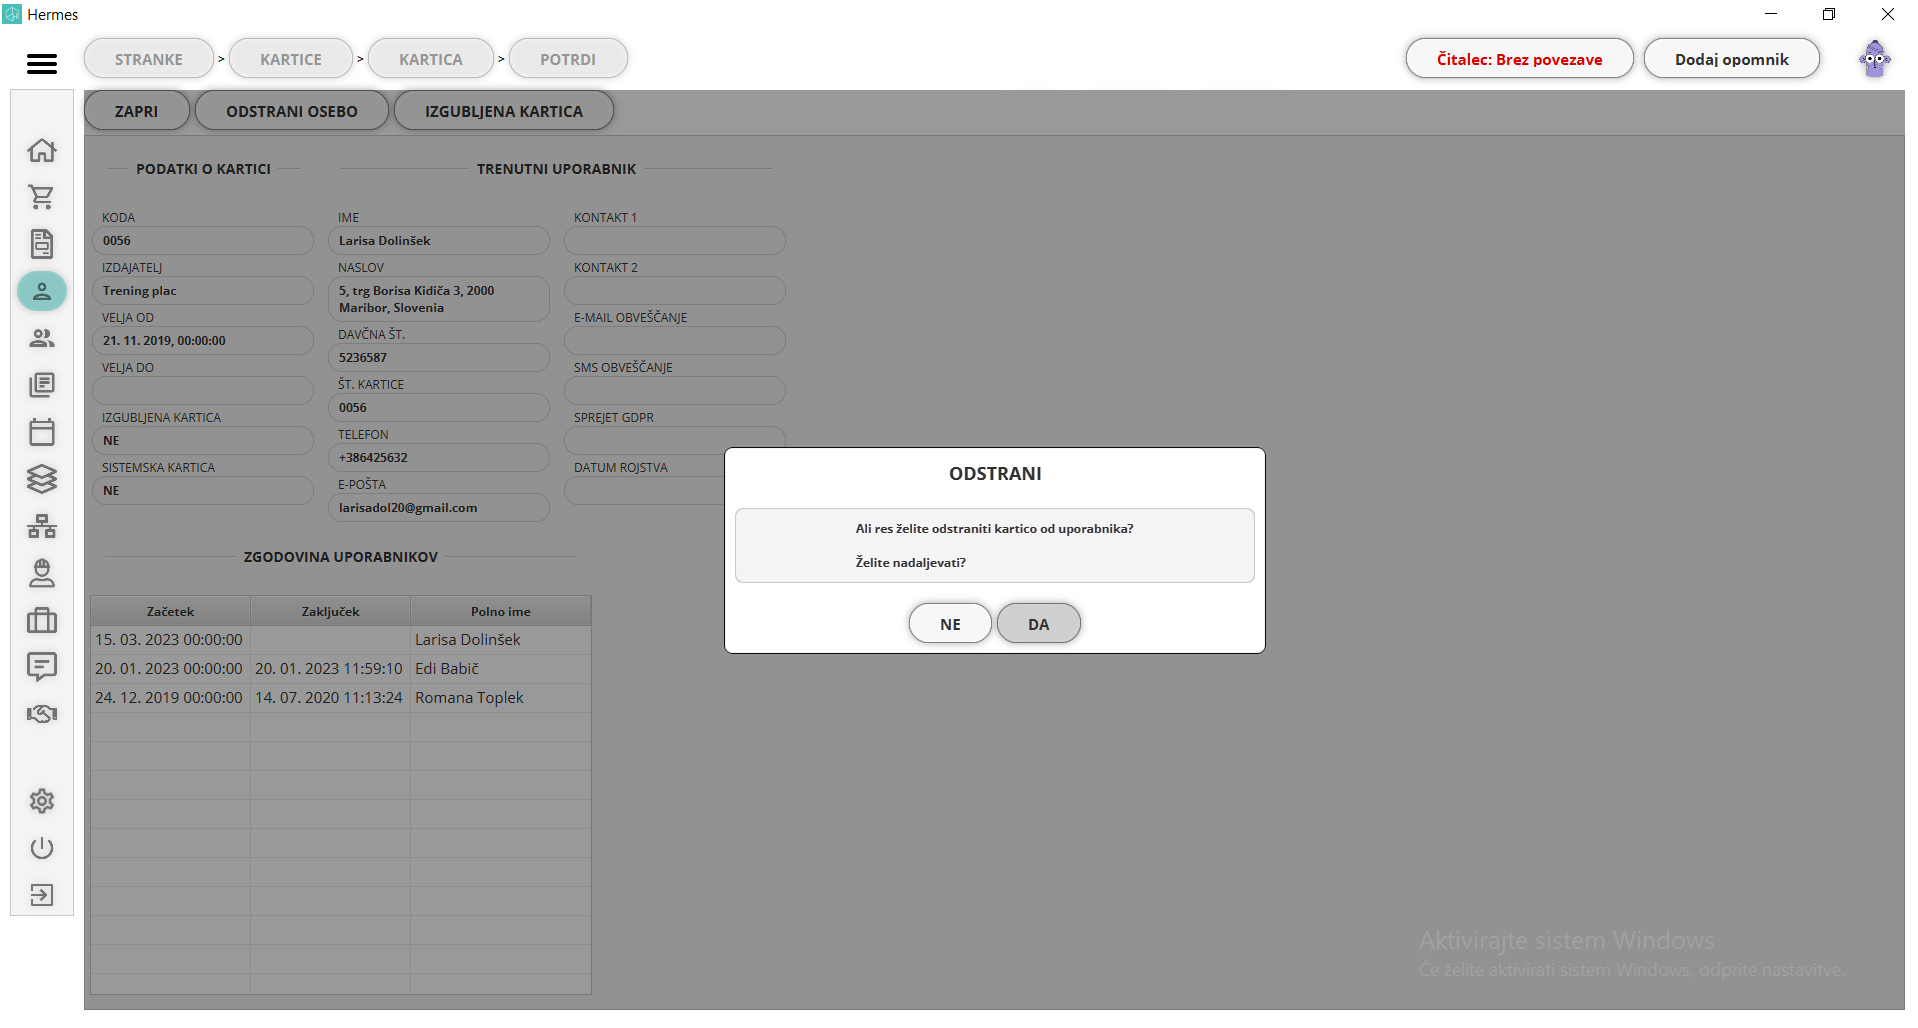
Task: Click the VELJA OD date field
Action: pyautogui.click(x=203, y=341)
